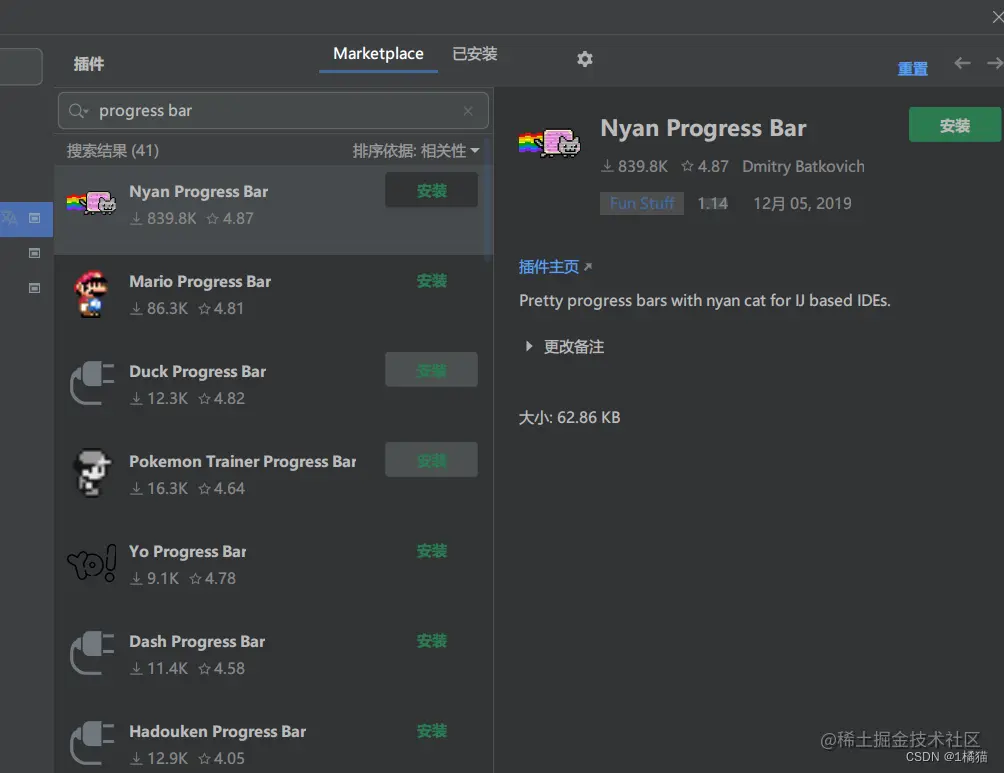Install Mario Progress Bar
1004x773 pixels.
432,281
